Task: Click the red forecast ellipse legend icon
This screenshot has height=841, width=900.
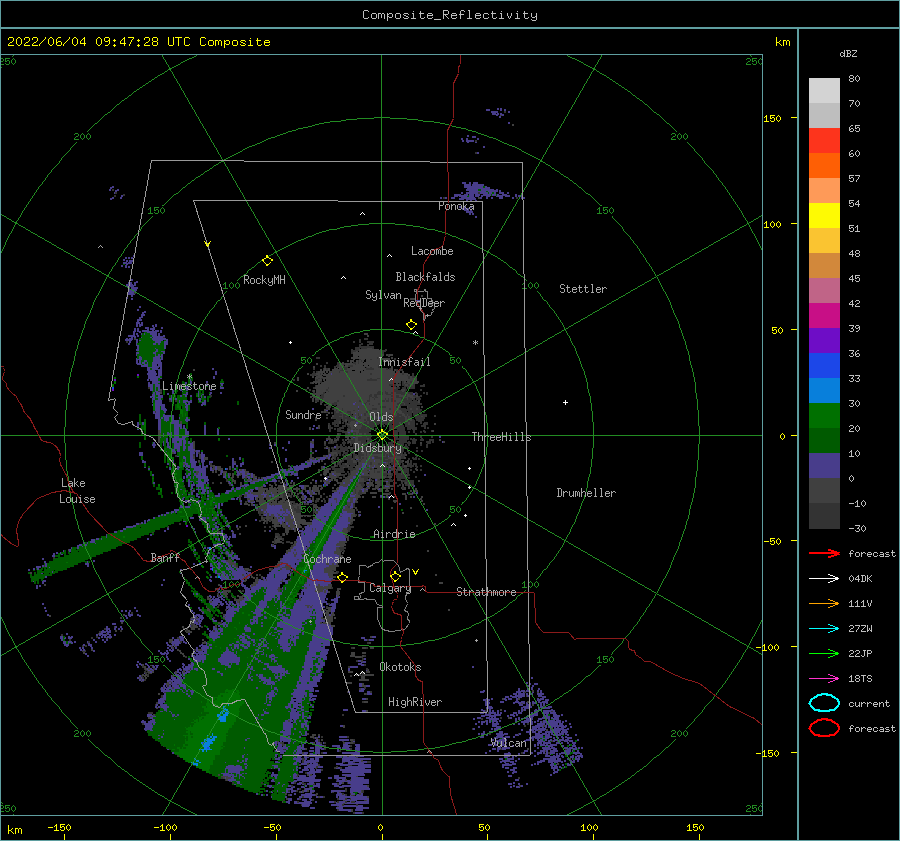Action: pyautogui.click(x=824, y=728)
